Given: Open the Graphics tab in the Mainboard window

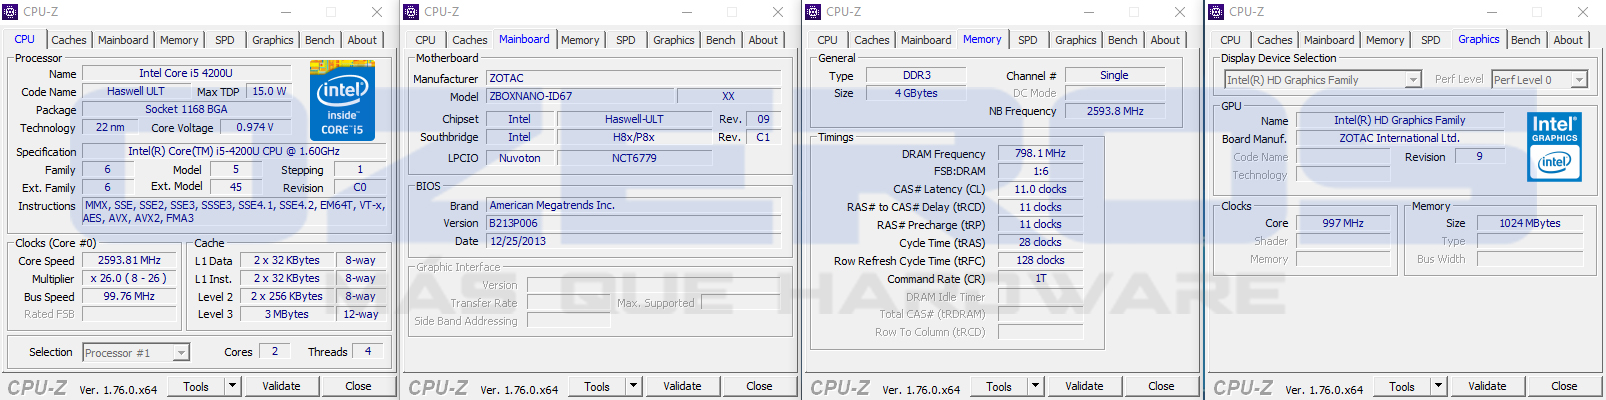Looking at the screenshot, I should click(674, 40).
